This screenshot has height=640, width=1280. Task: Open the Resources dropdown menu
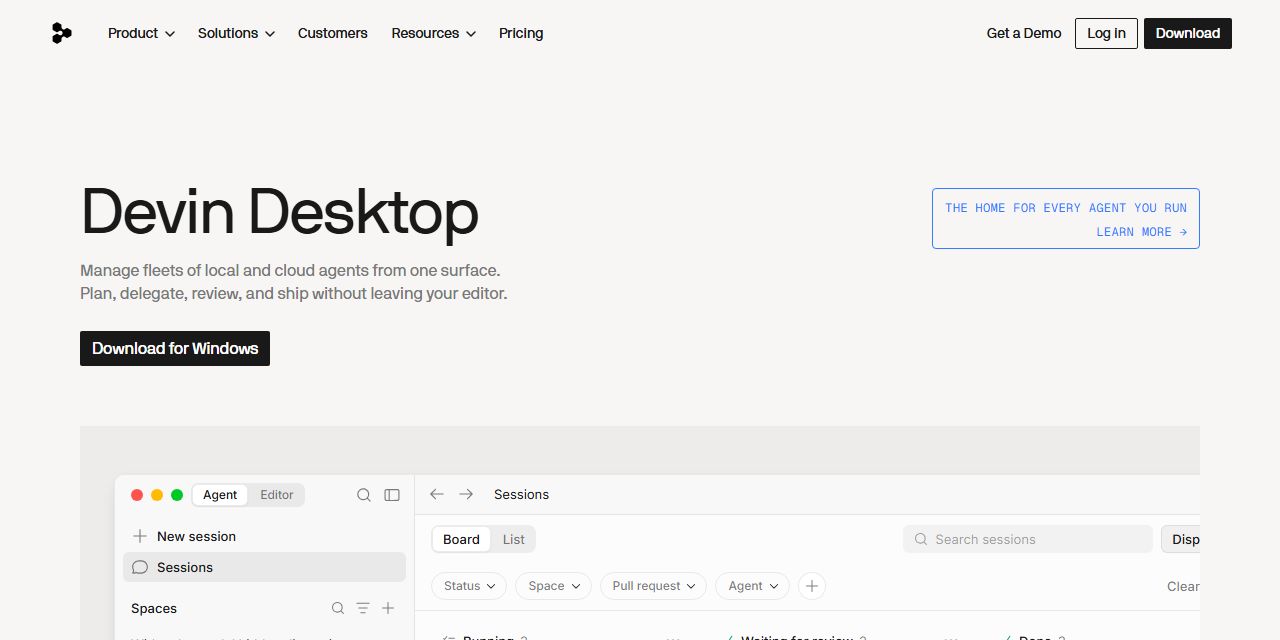433,33
